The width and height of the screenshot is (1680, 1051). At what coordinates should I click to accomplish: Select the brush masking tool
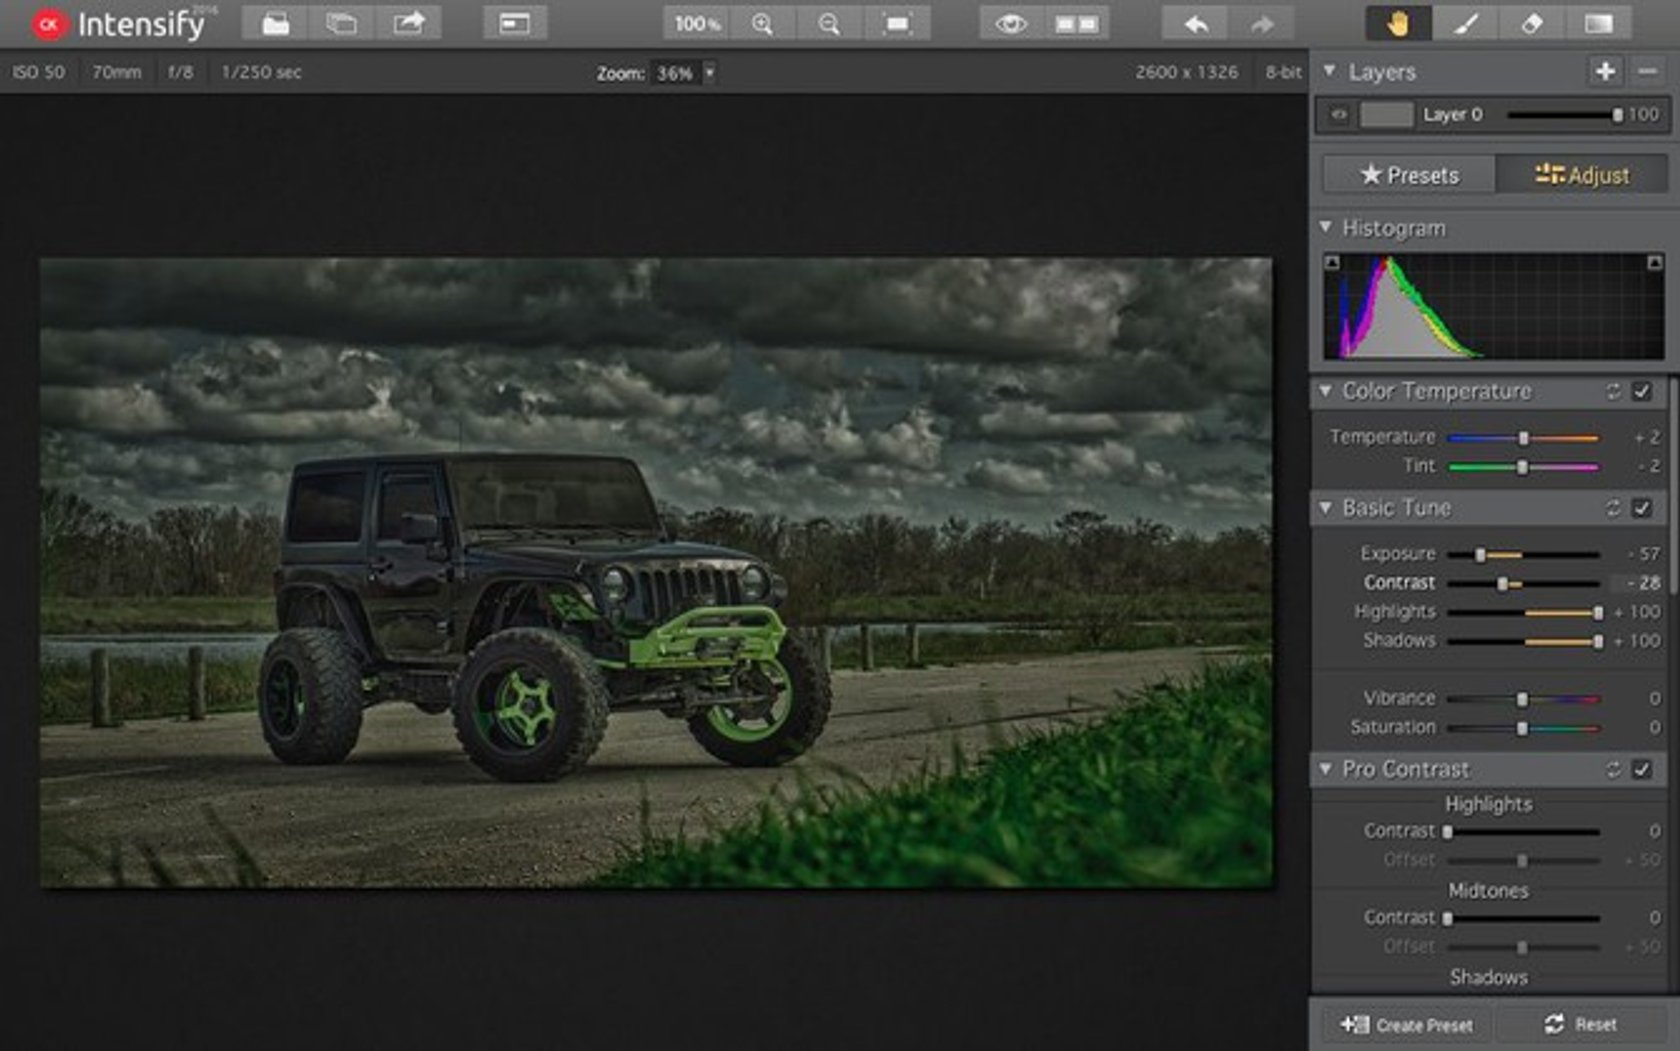(1465, 24)
